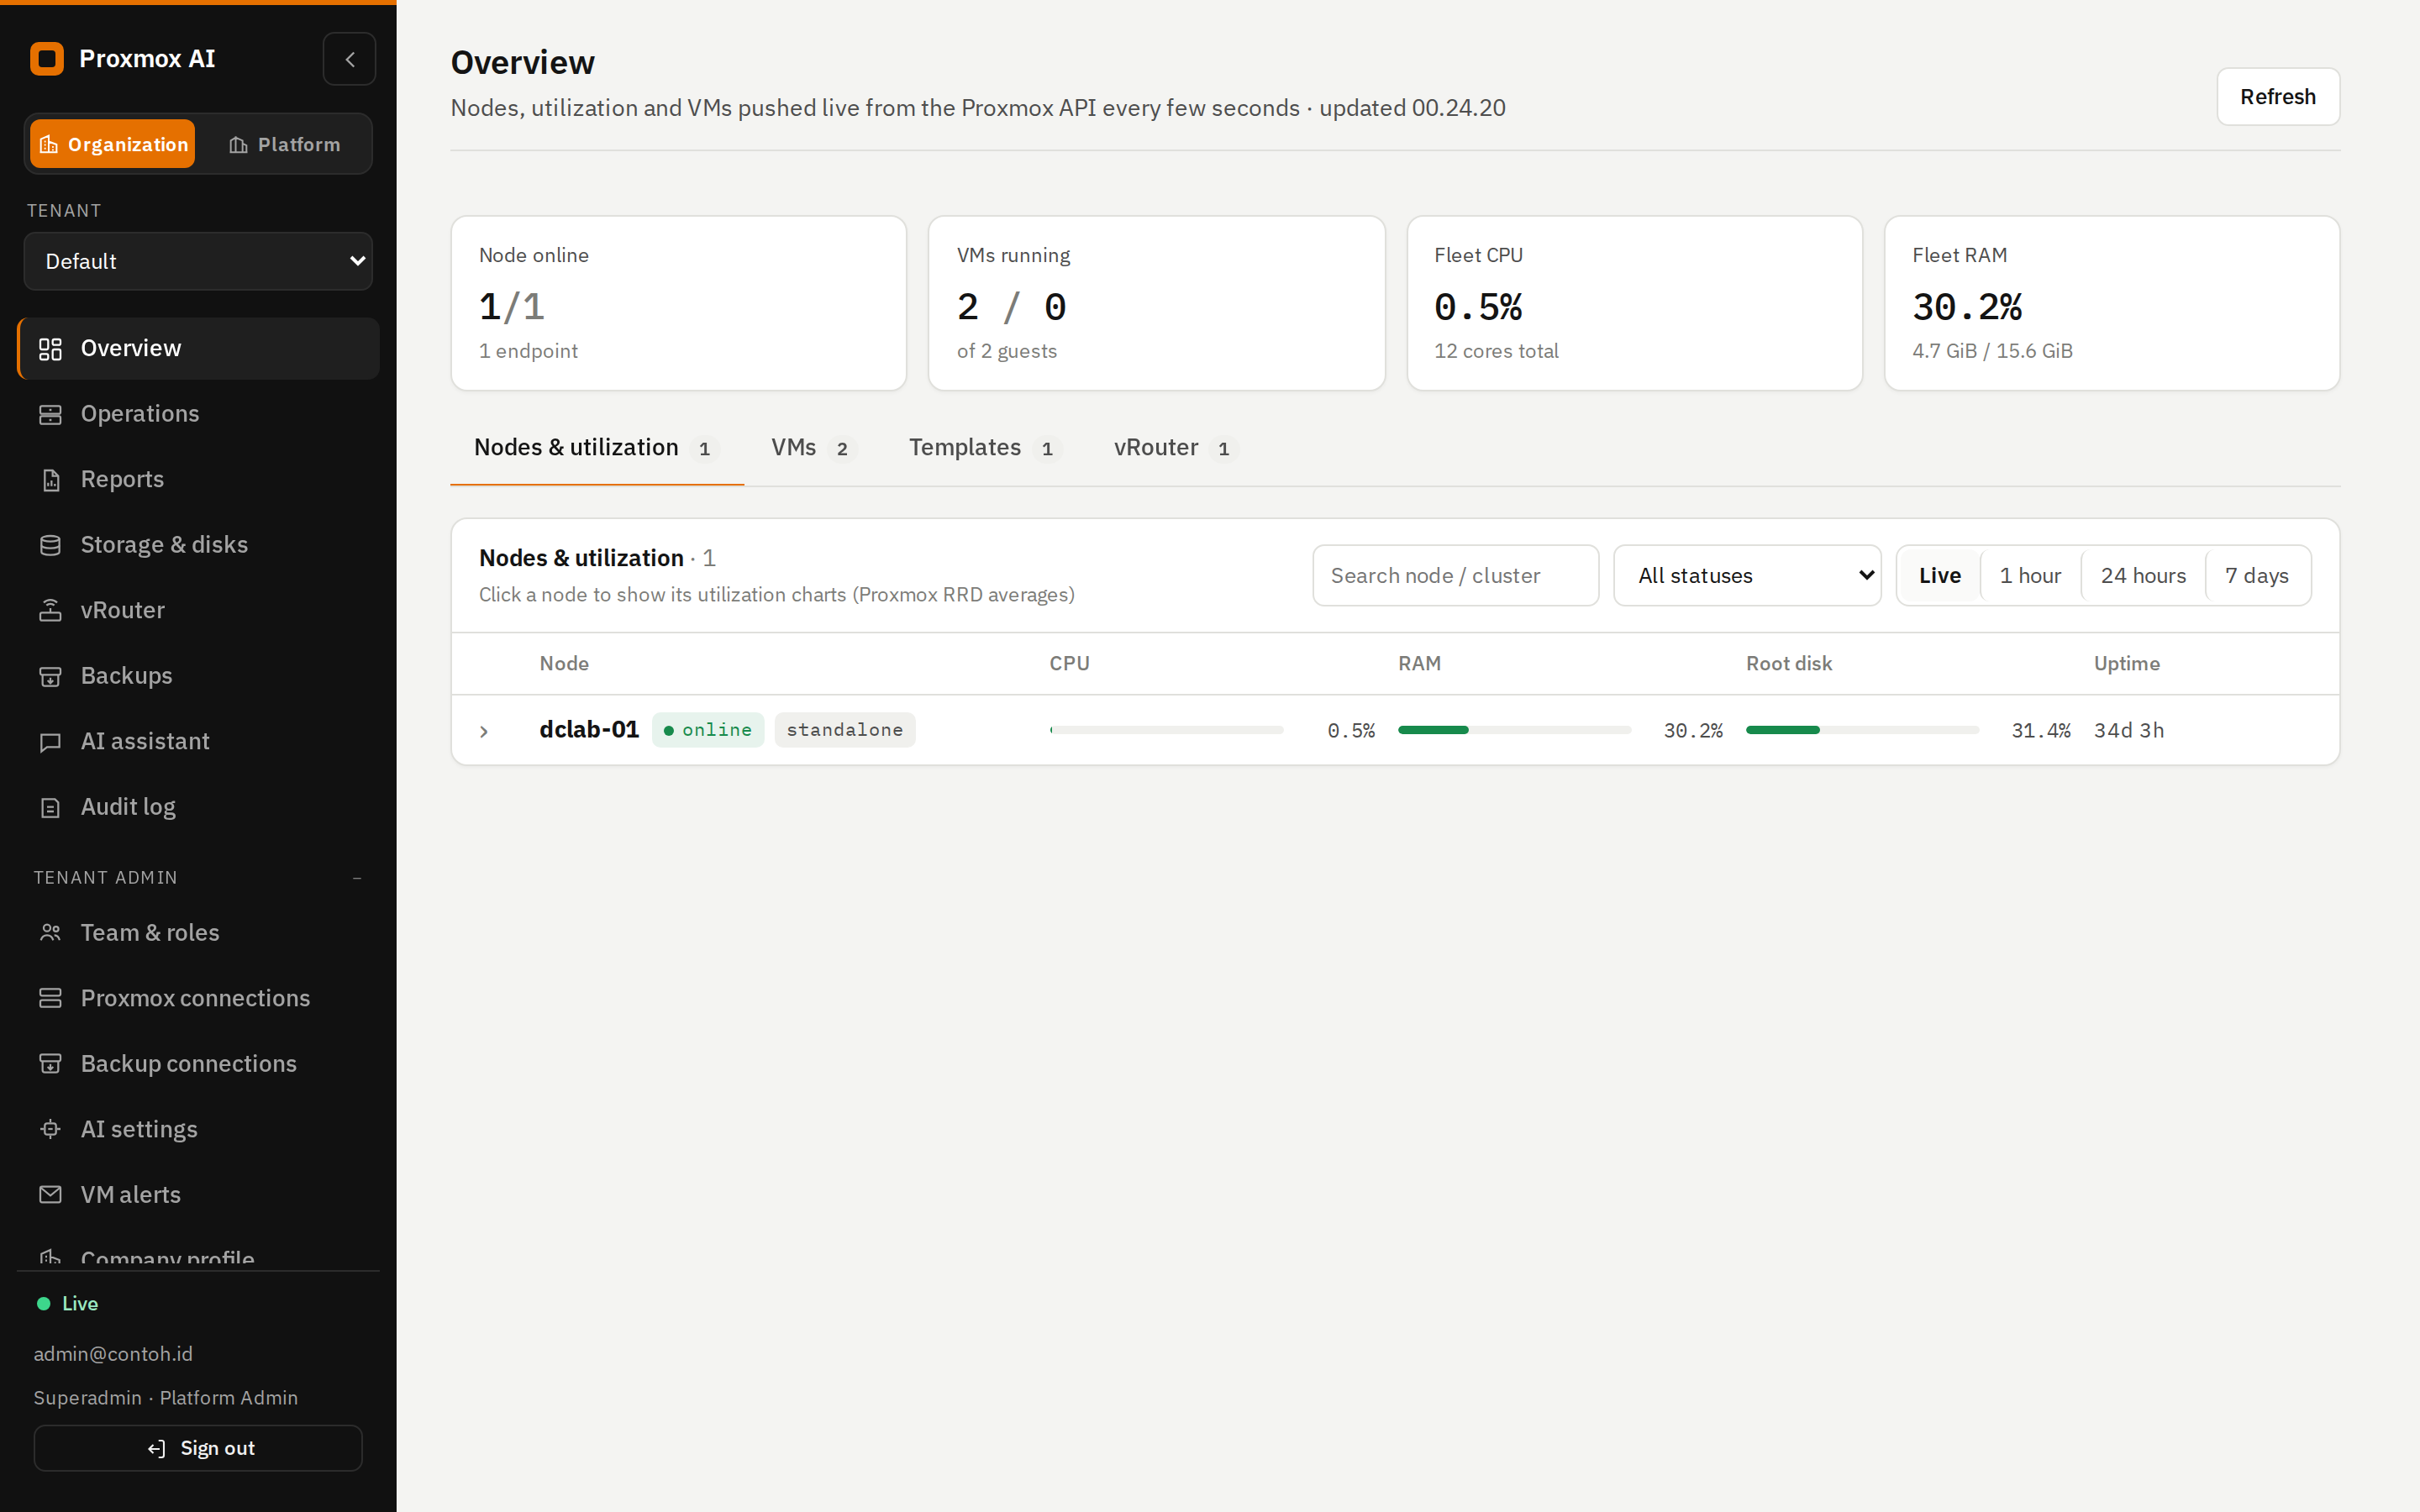The width and height of the screenshot is (2420, 1512).
Task: Click the dclab-01 node name
Action: [x=589, y=730]
